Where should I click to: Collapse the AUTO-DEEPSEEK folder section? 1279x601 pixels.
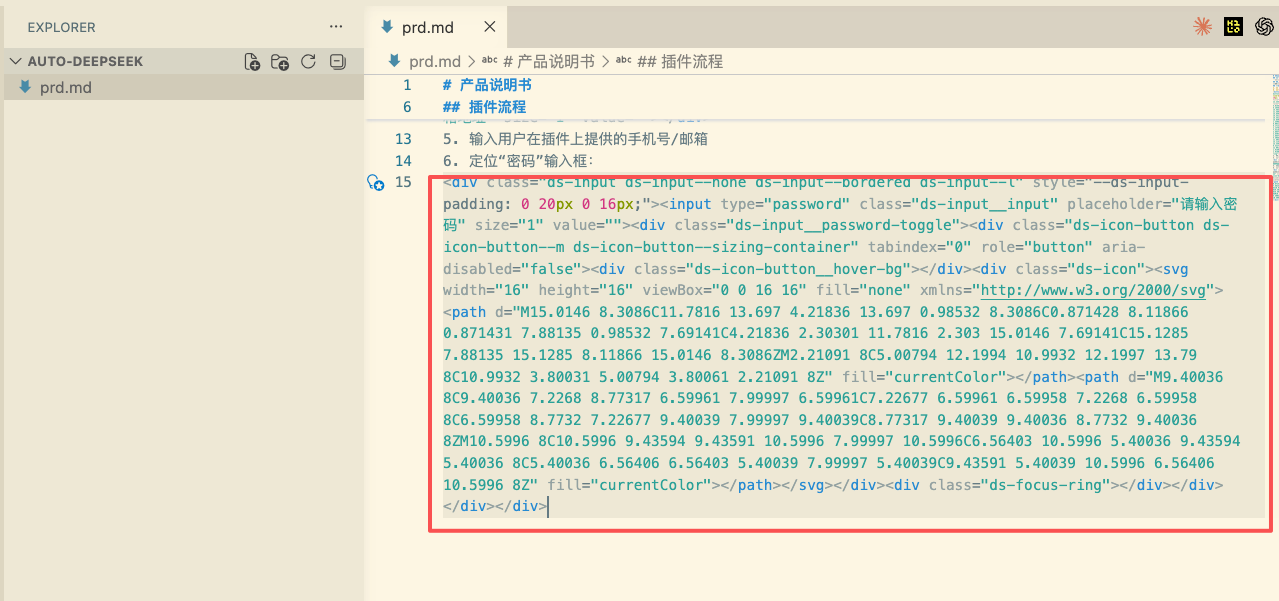(x=15, y=62)
